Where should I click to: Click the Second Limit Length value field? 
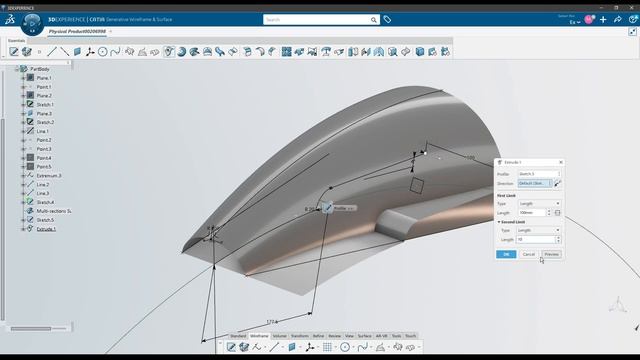click(x=536, y=240)
